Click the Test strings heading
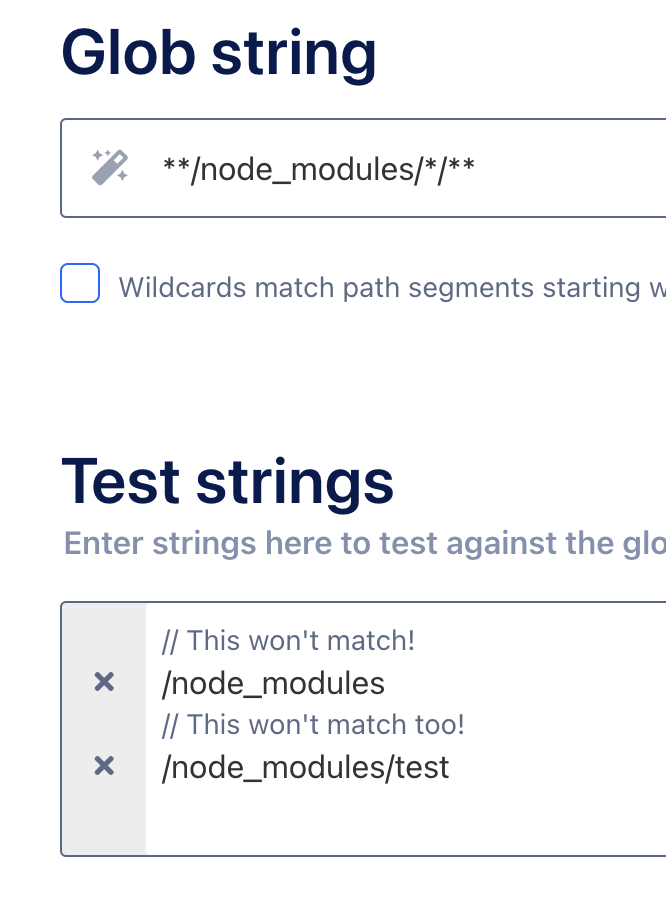The width and height of the screenshot is (666, 914). click(228, 481)
